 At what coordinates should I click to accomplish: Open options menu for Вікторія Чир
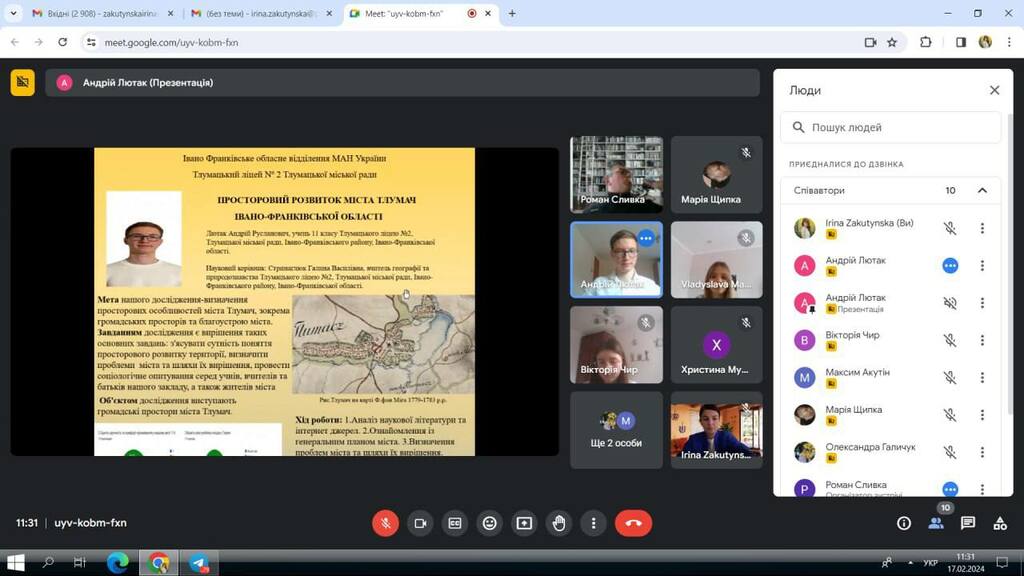pyautogui.click(x=982, y=340)
